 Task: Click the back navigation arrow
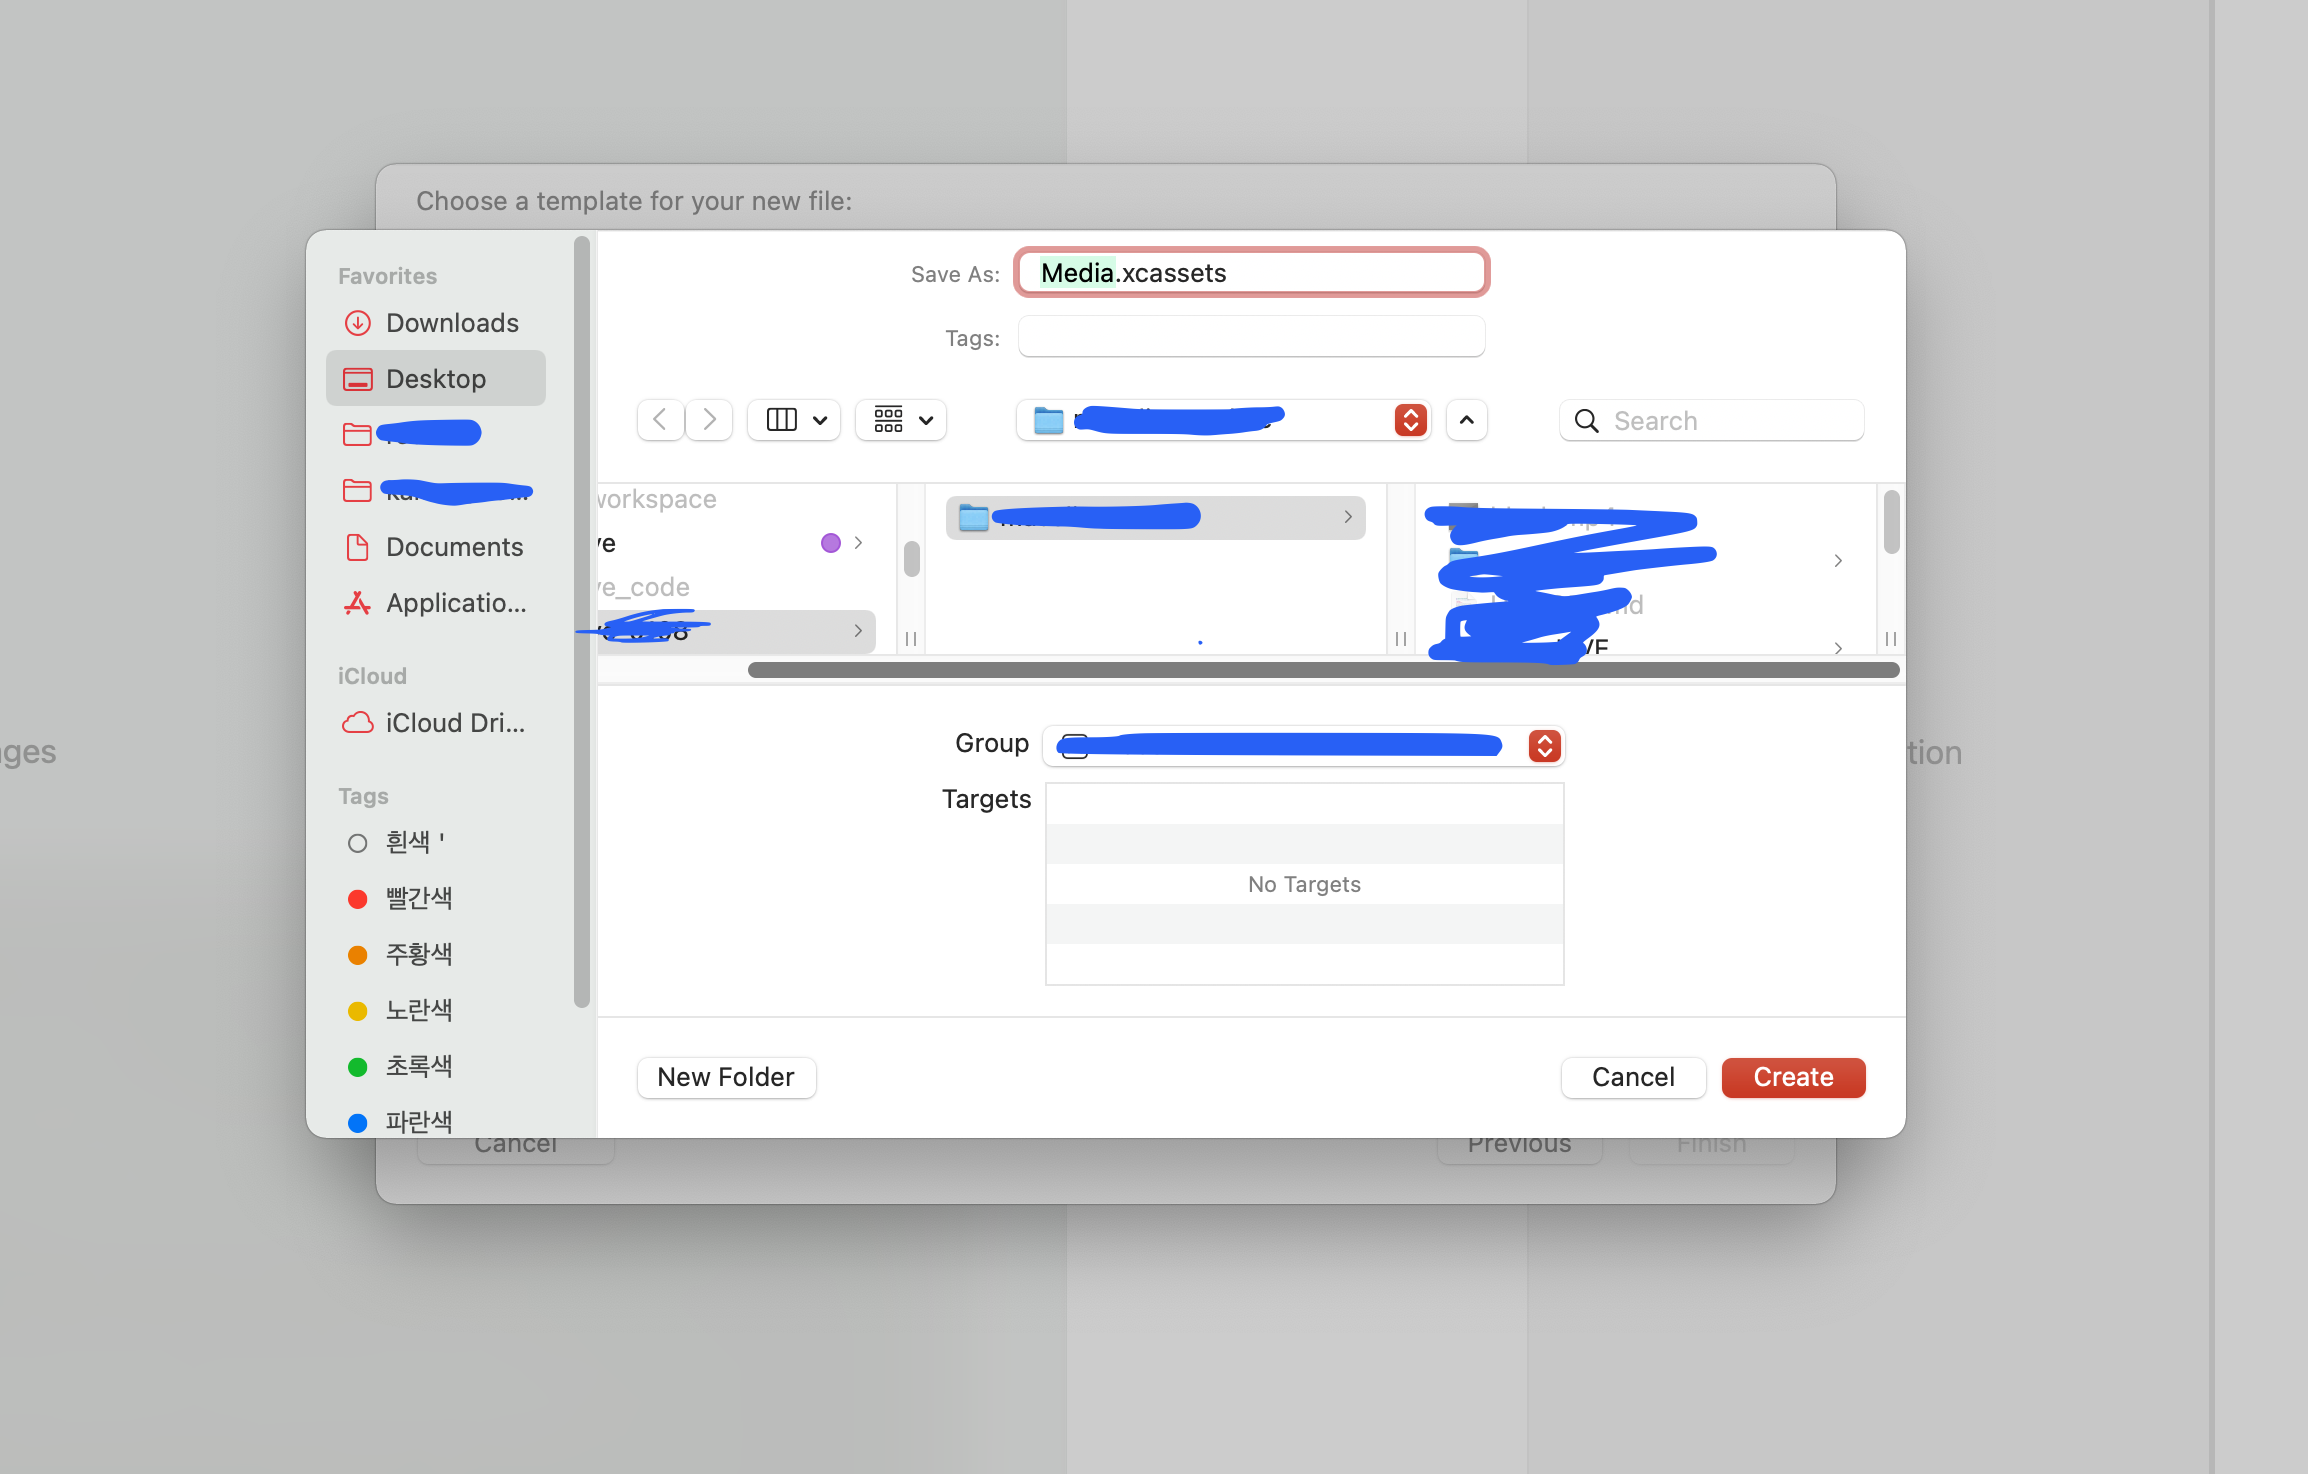[660, 420]
